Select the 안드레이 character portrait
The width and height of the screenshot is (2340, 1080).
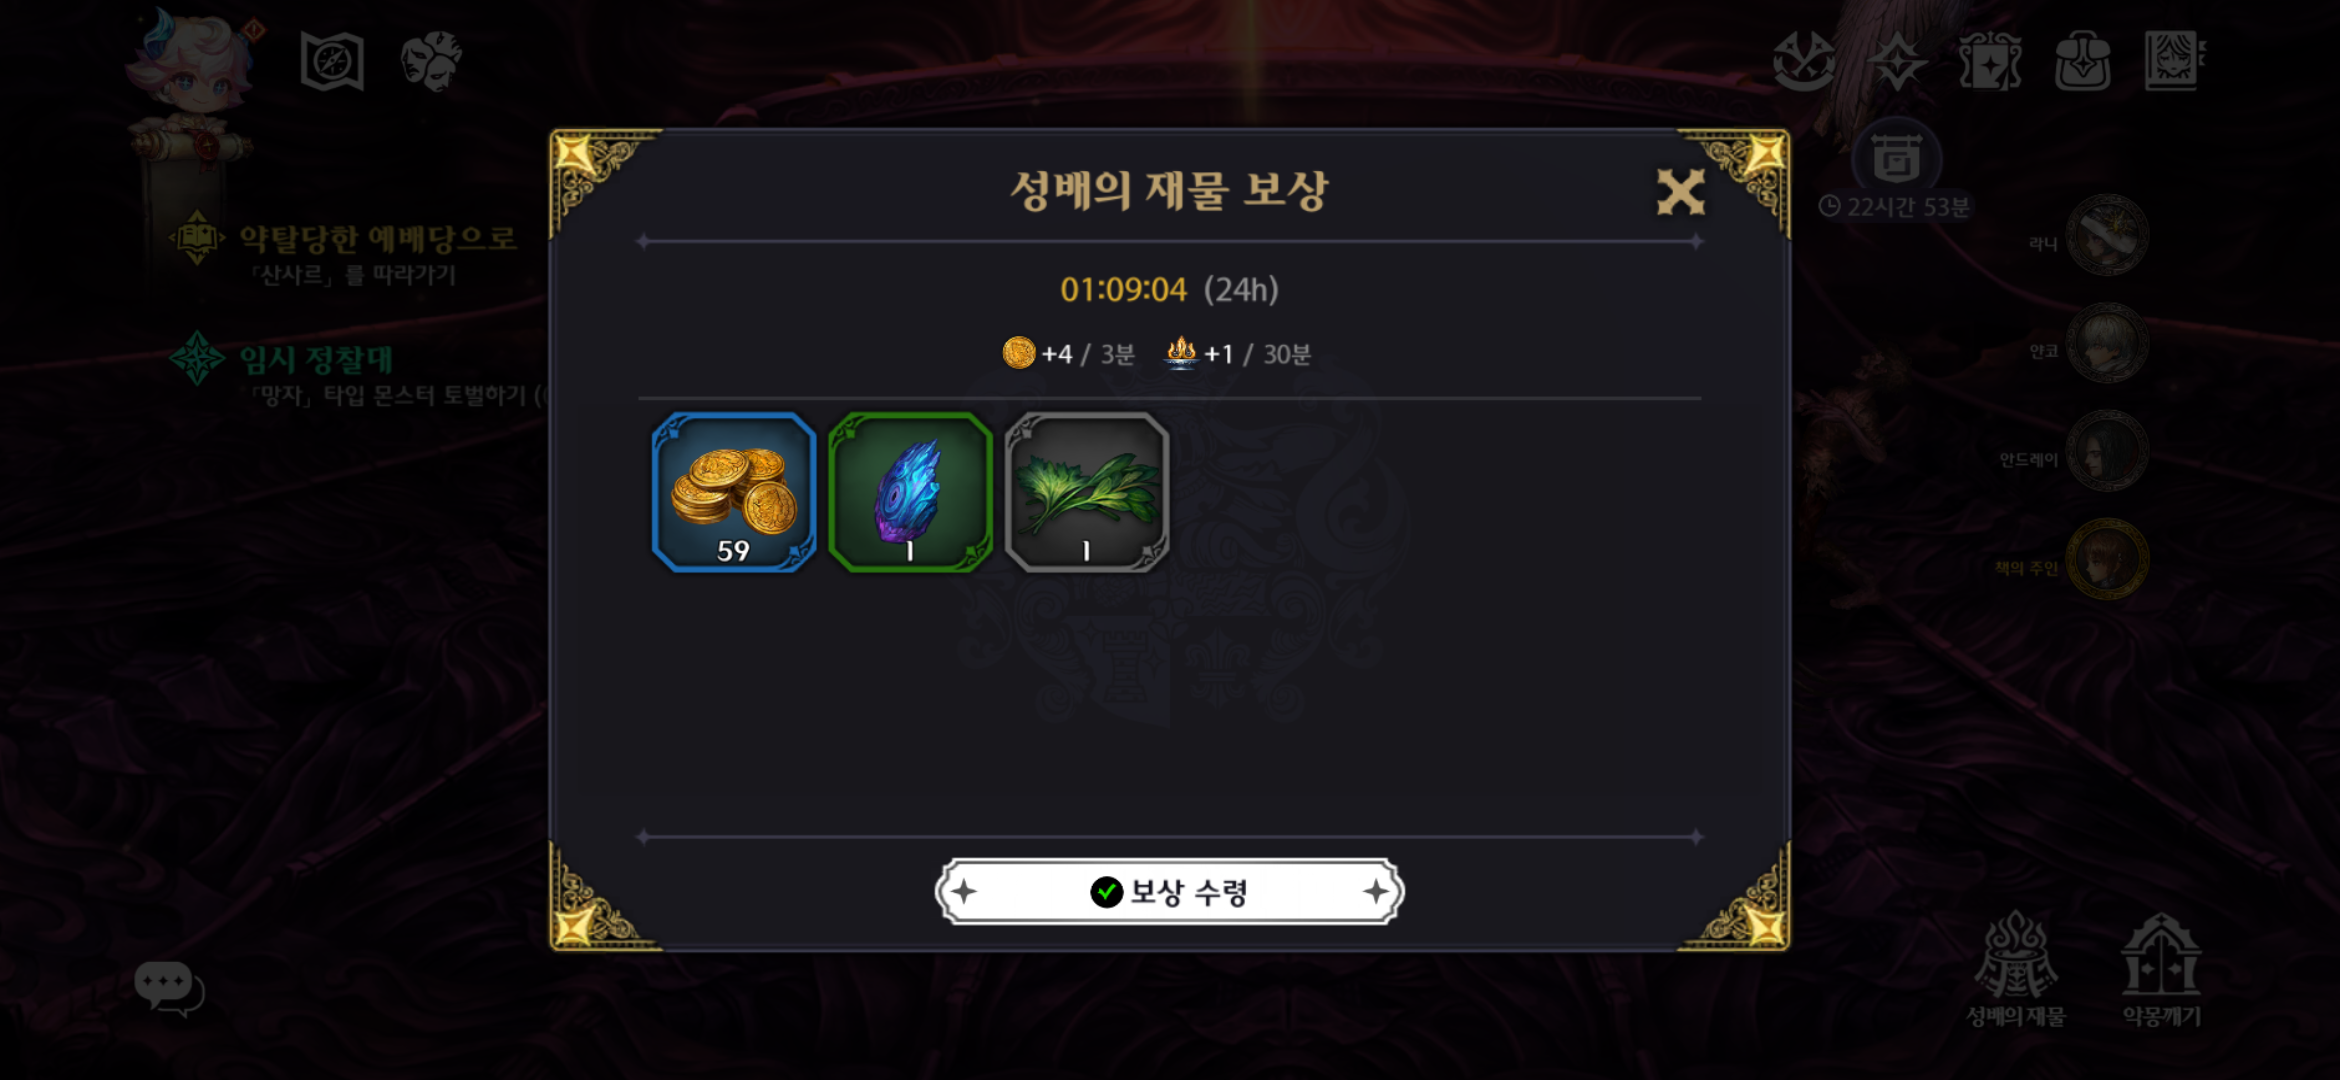coord(2107,451)
